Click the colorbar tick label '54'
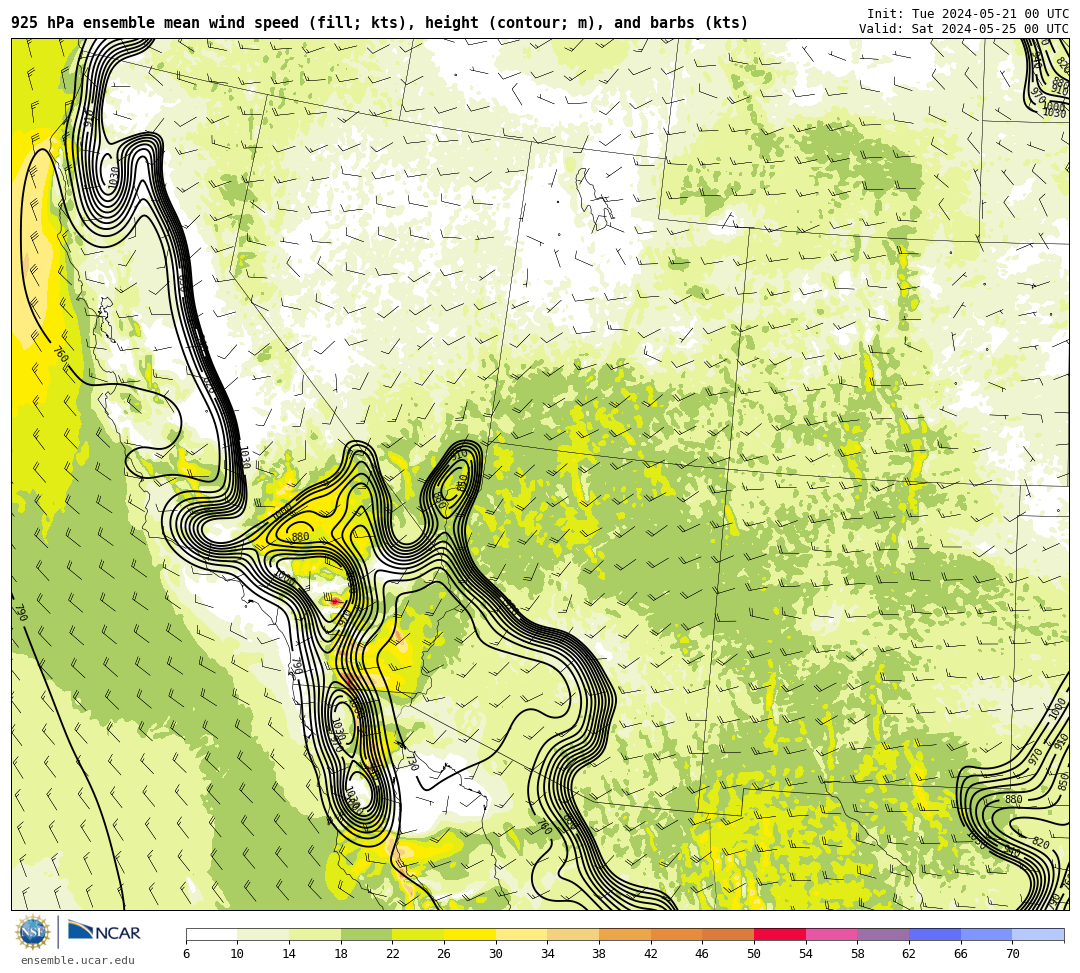Image resolution: width=1080 pixels, height=973 pixels. [x=806, y=954]
